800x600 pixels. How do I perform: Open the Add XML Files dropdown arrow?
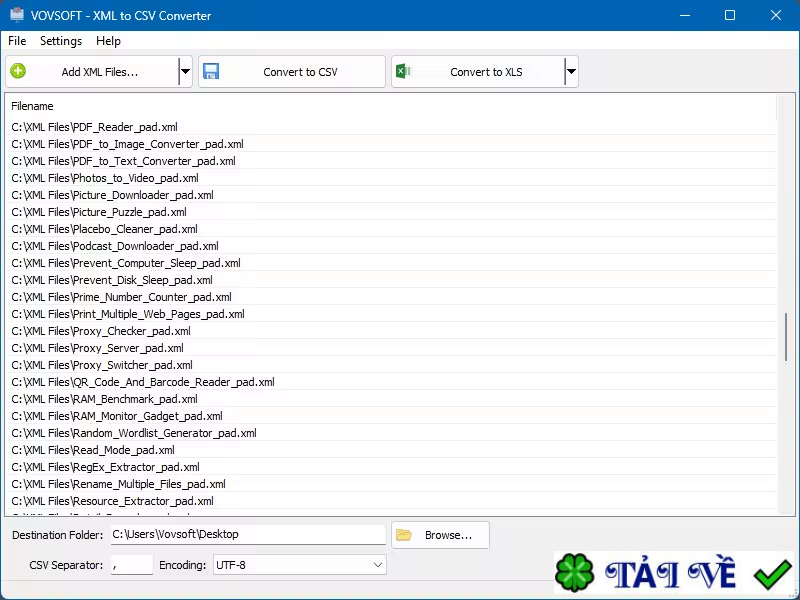(185, 70)
